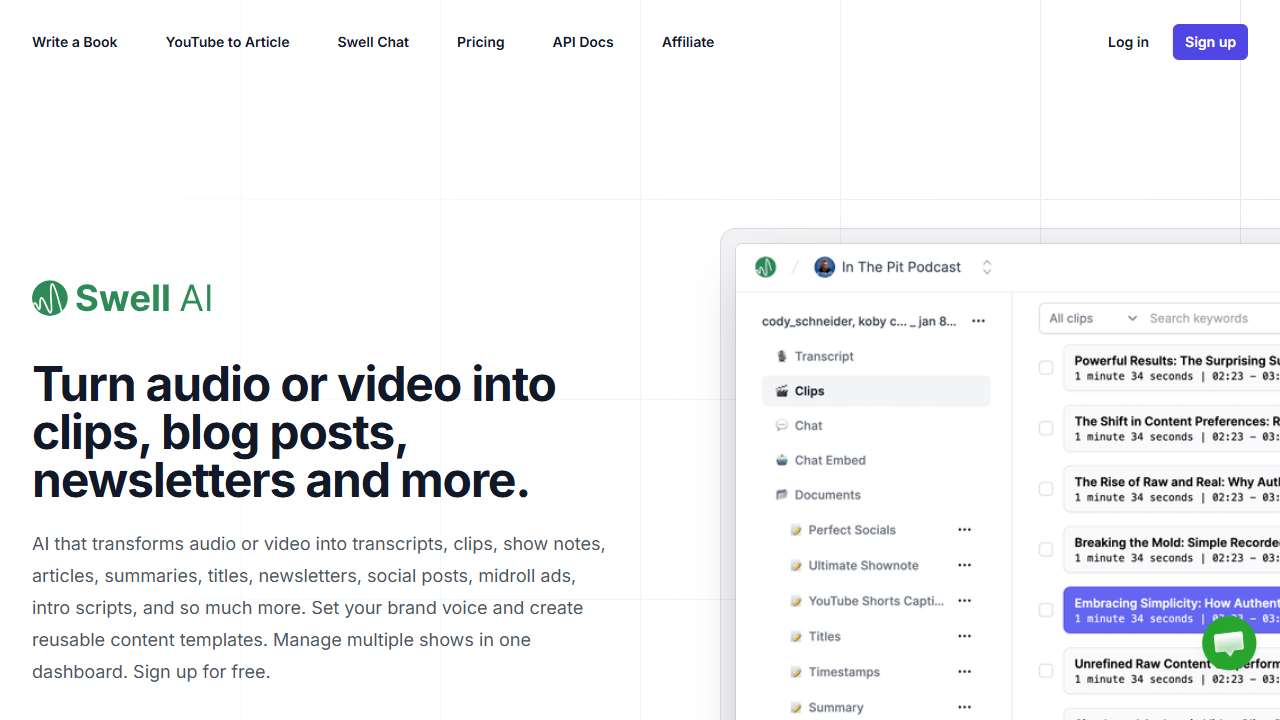
Task: Open three-dot menu next to Titles
Action: 964,636
